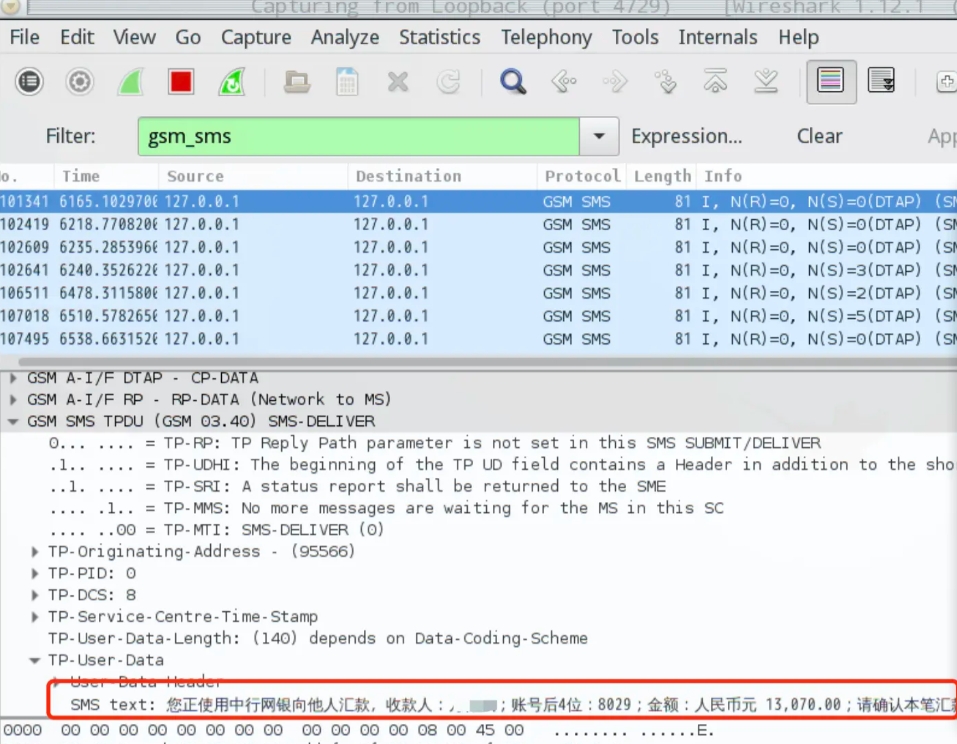Go to specified packet icon

(x=665, y=81)
